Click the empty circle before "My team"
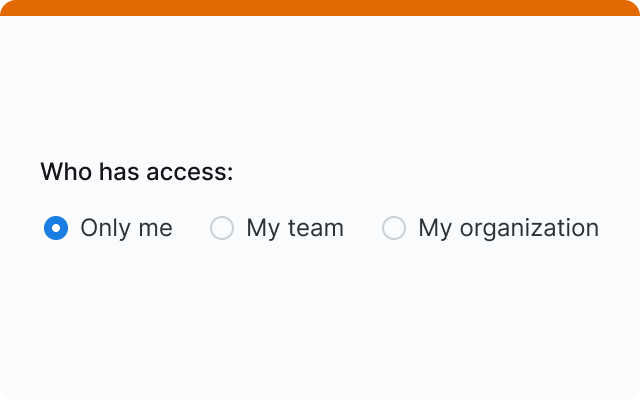The image size is (640, 400). 222,228
